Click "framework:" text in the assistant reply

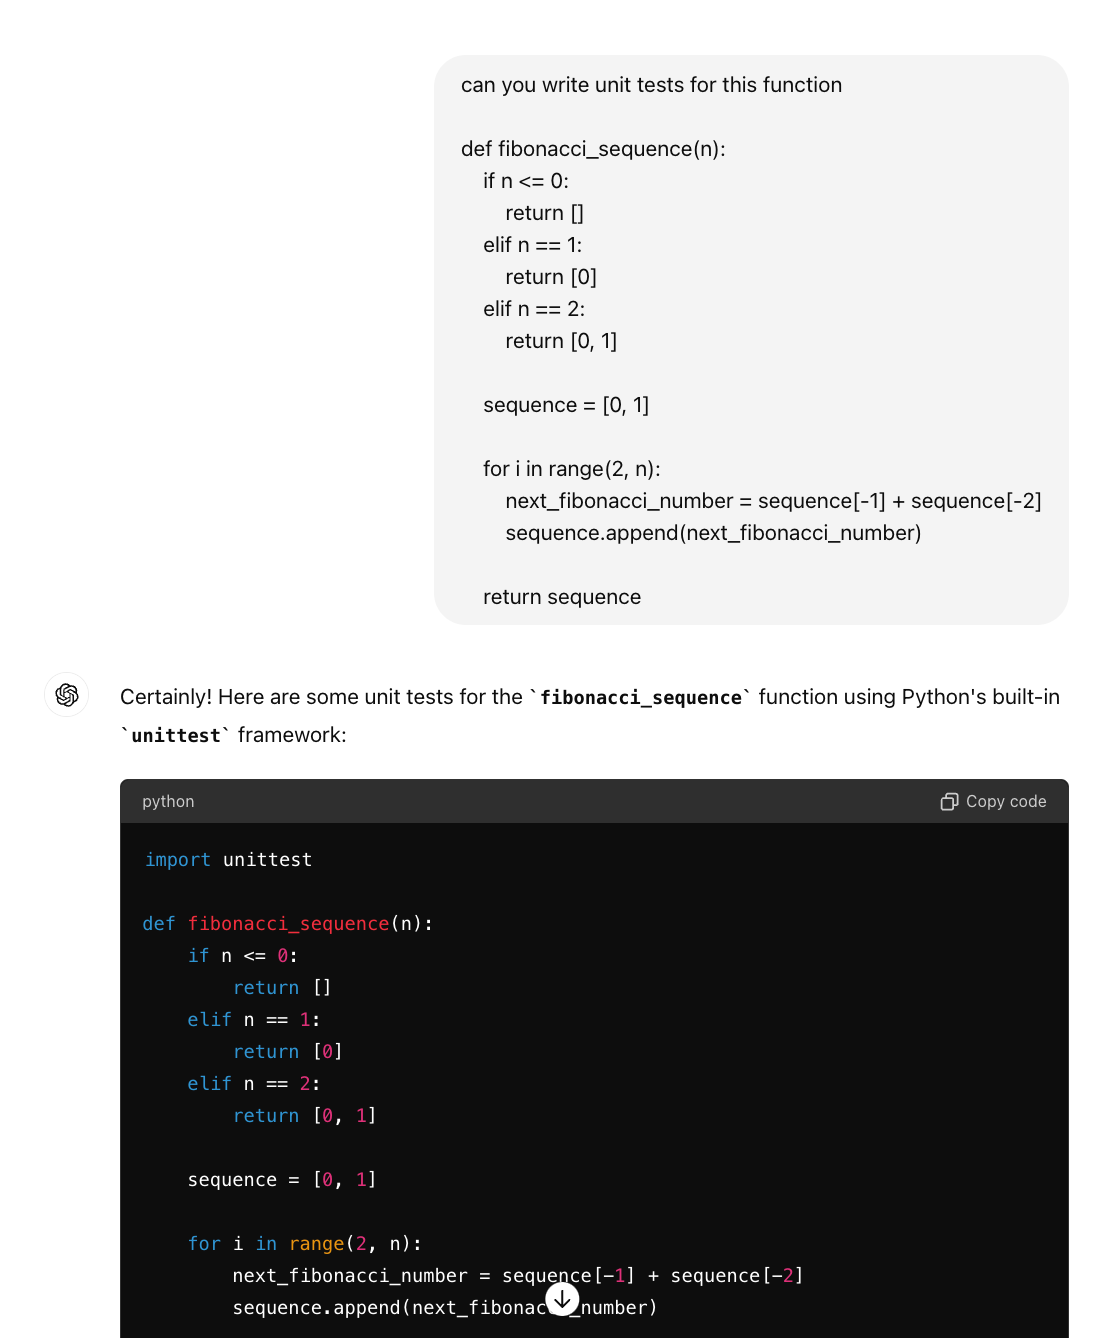click(292, 735)
